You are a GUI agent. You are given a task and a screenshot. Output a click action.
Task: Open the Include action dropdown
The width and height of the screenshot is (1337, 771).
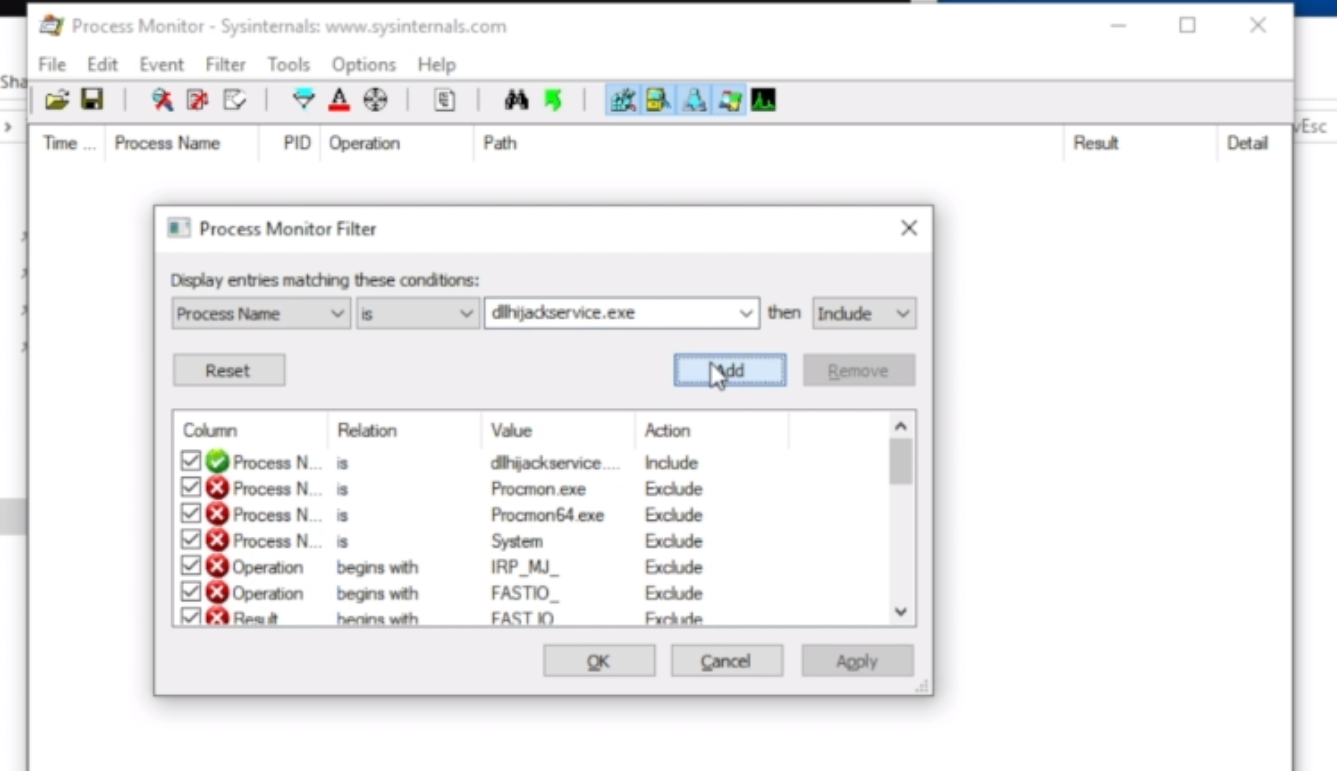864,313
